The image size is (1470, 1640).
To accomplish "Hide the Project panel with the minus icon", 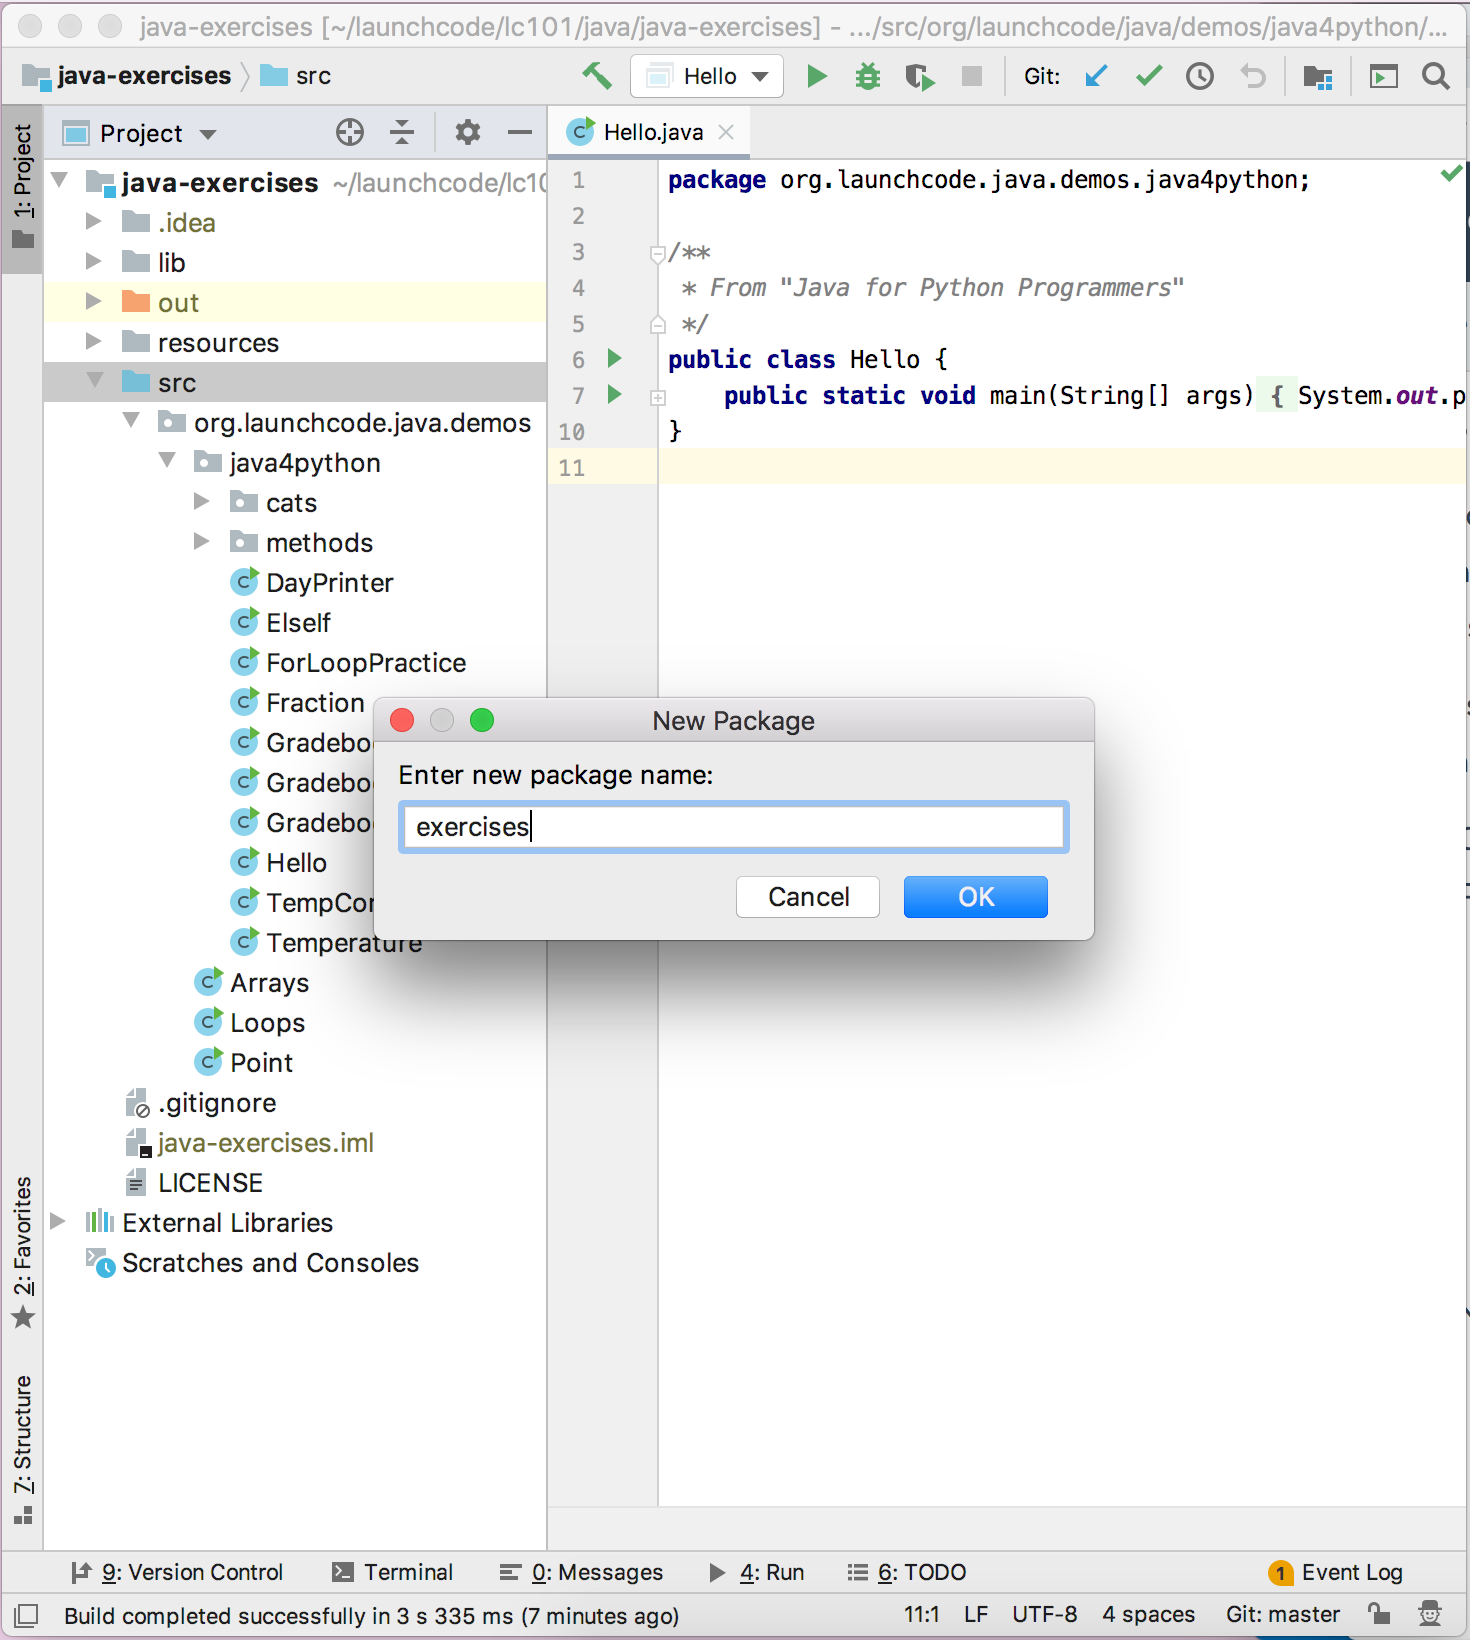I will tap(520, 132).
